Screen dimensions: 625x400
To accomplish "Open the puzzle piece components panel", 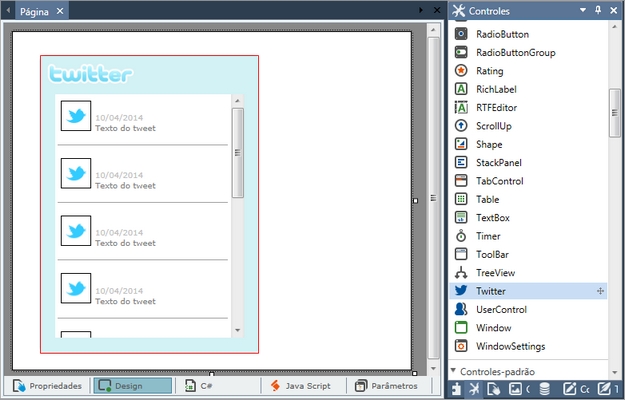I will click(456, 389).
